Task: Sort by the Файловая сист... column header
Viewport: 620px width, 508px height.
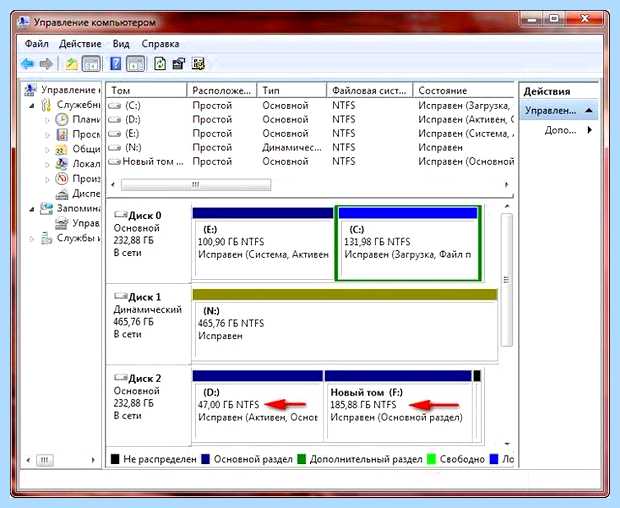Action: point(370,91)
